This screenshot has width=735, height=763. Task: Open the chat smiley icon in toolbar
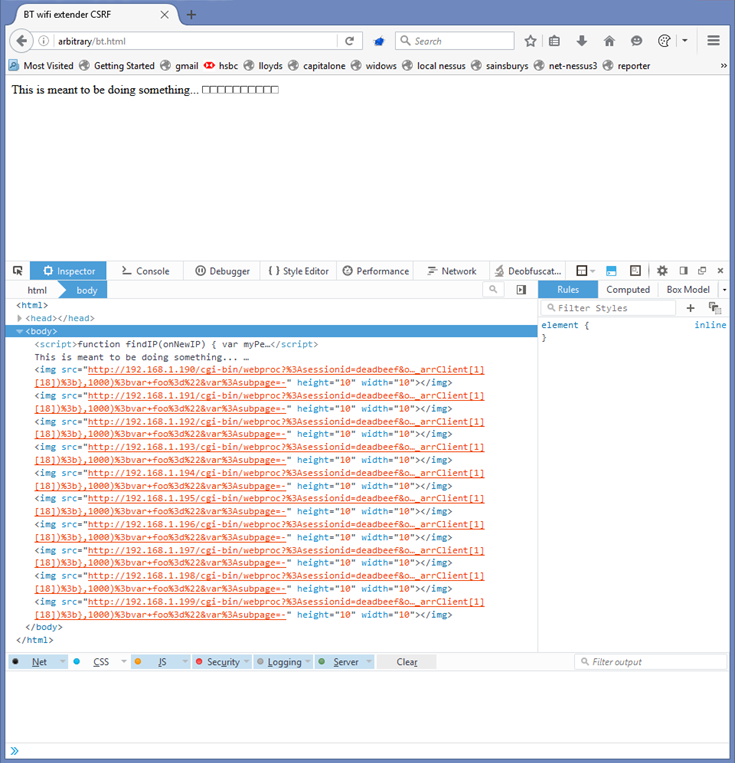[x=636, y=41]
